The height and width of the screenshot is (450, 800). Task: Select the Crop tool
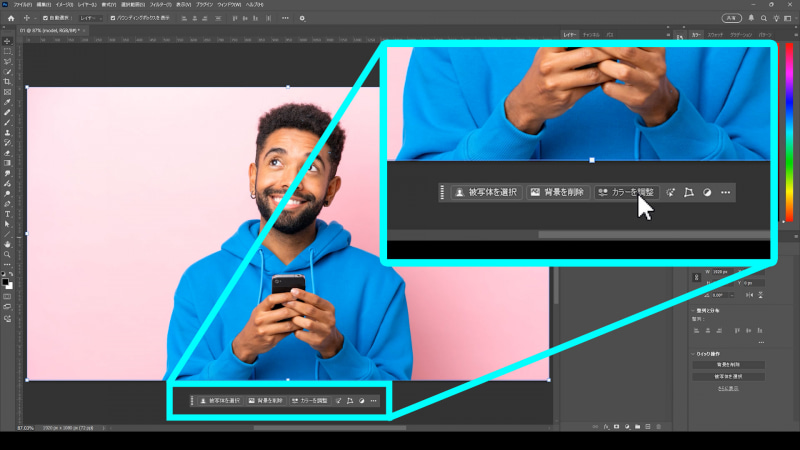(x=7, y=82)
